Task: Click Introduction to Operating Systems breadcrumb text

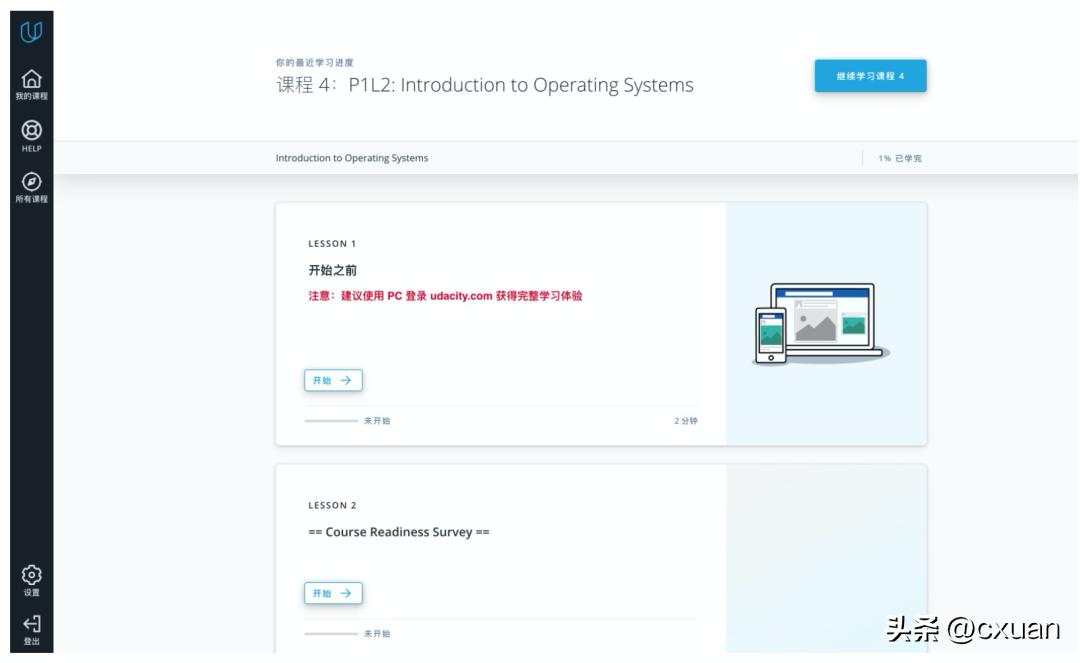Action: tap(352, 158)
